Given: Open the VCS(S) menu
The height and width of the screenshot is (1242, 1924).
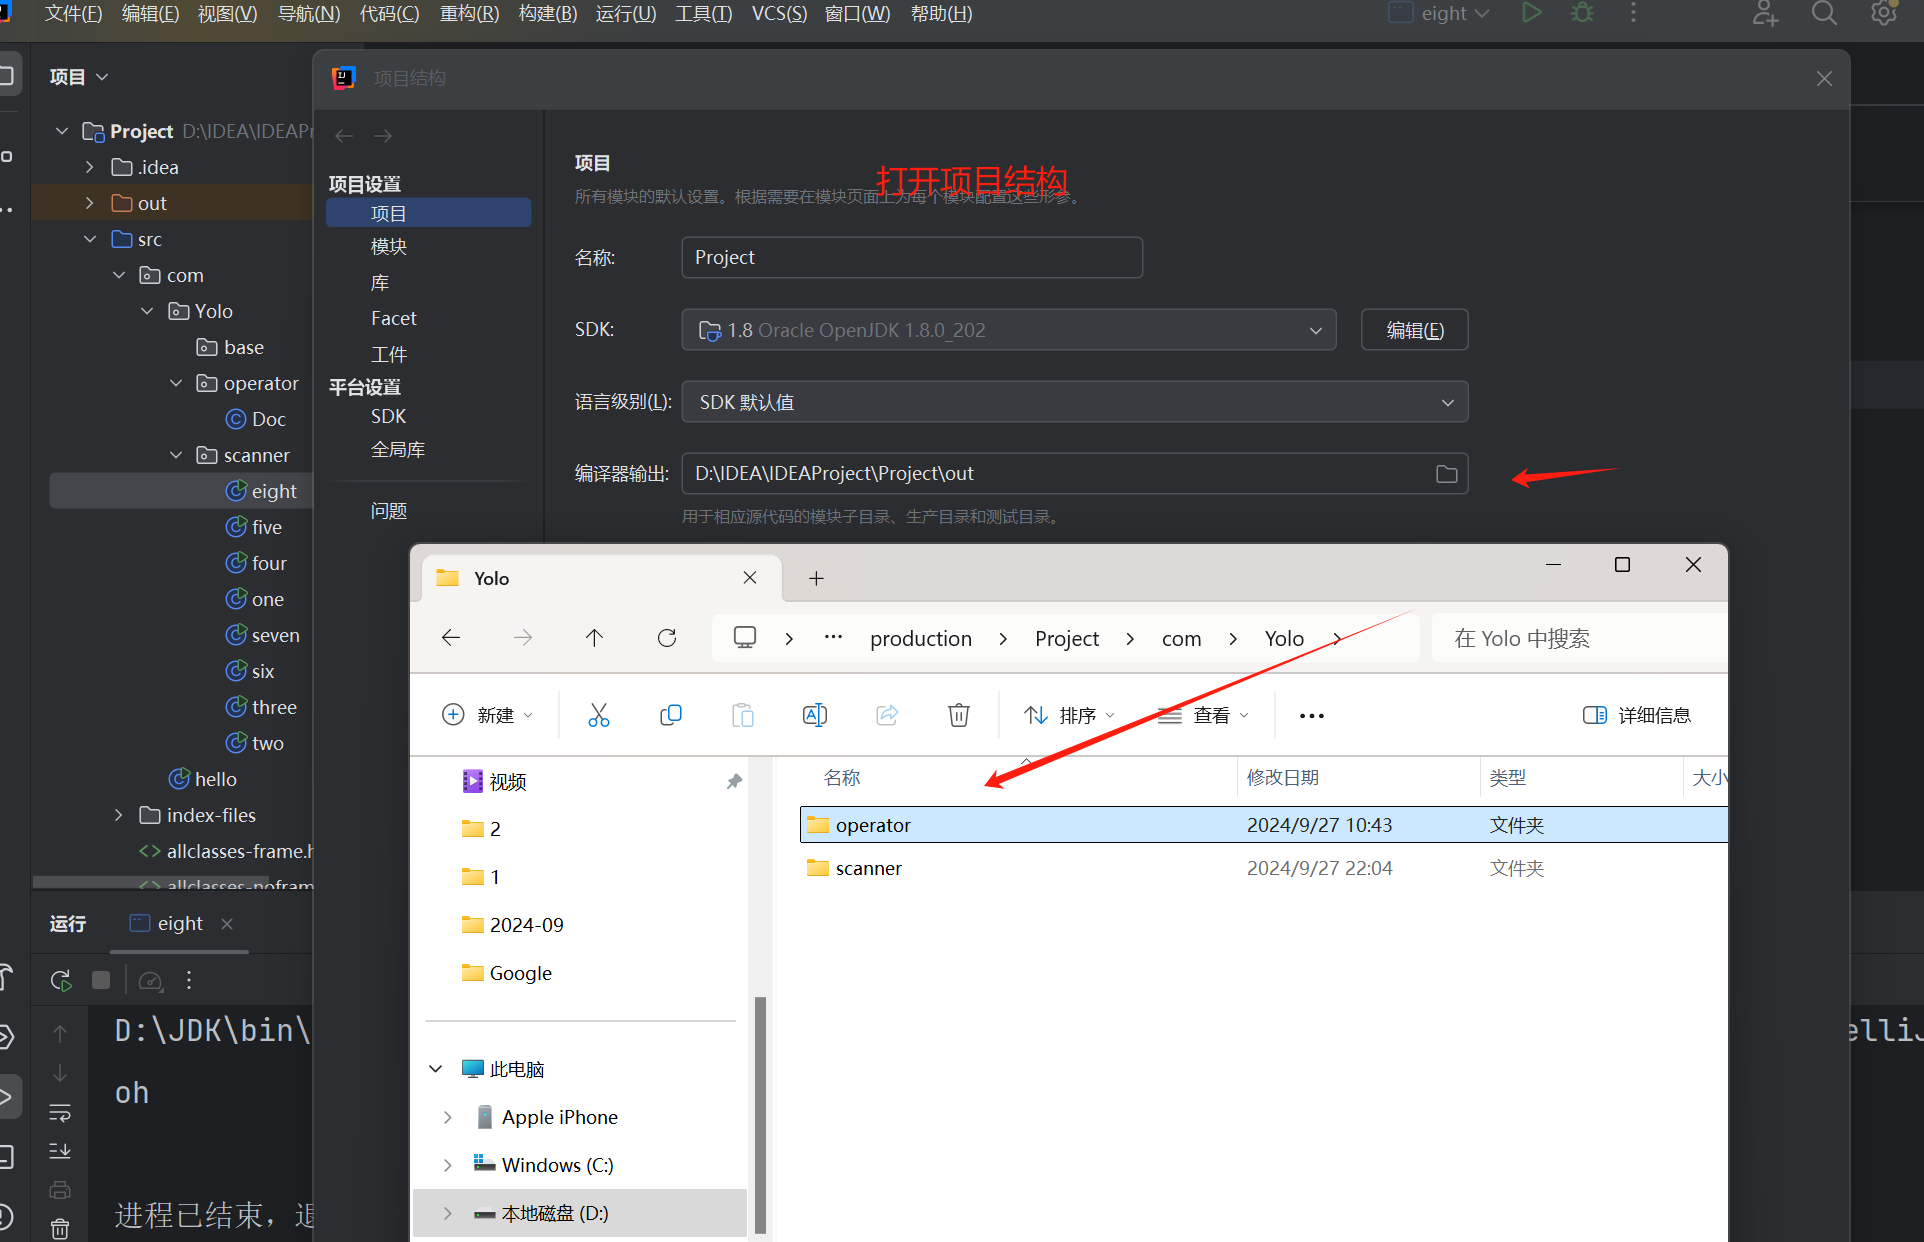Looking at the screenshot, I should point(779,13).
